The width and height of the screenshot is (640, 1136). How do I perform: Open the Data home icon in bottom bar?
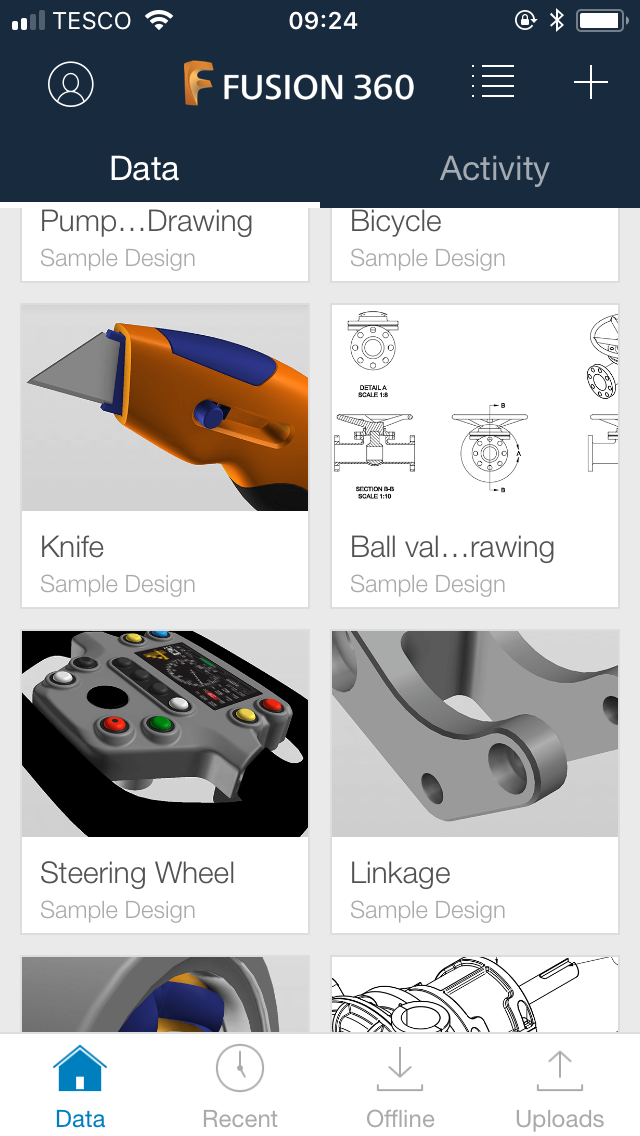80,1069
